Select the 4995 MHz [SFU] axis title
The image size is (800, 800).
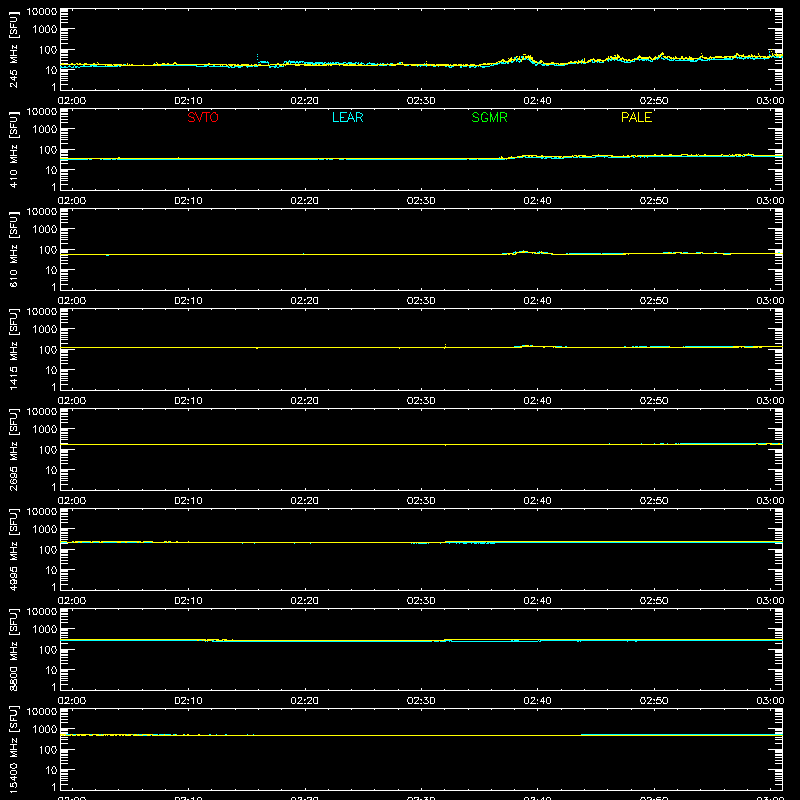pos(13,549)
